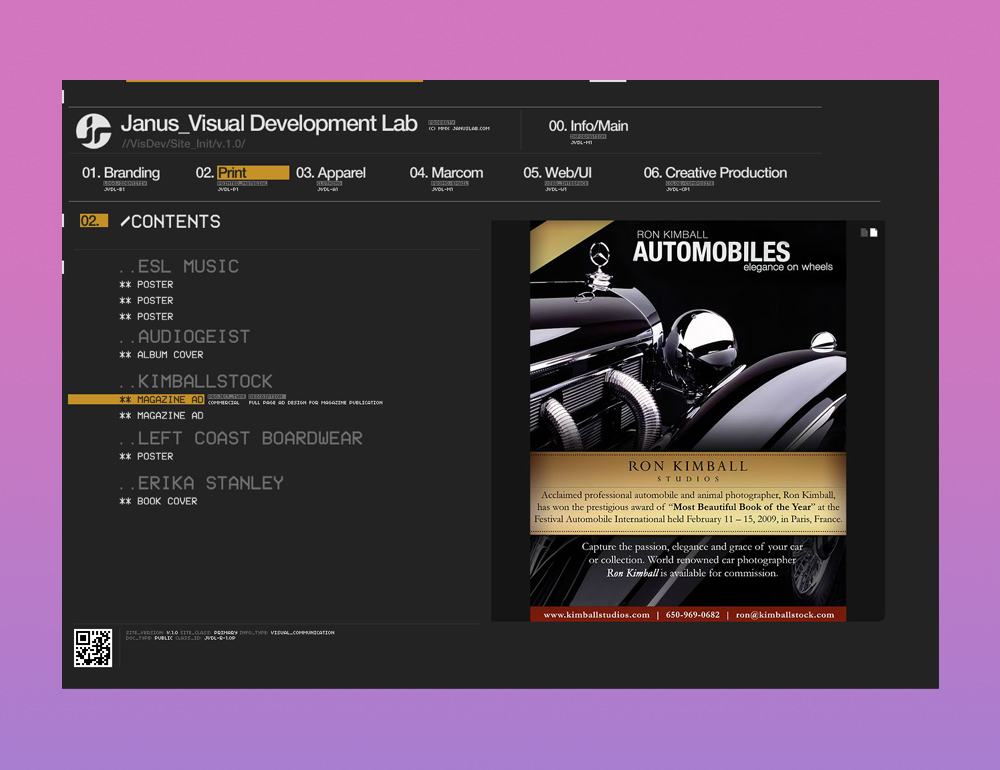Open the BOOK COVER entry
The height and width of the screenshot is (770, 1000).
click(158, 501)
